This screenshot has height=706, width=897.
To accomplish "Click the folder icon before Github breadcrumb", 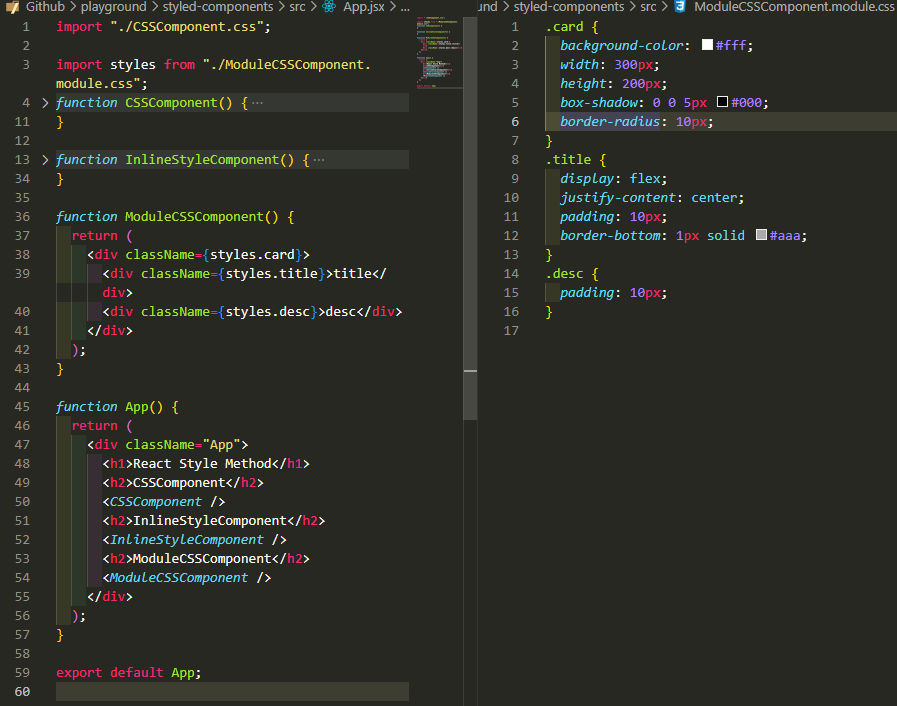I will tap(12, 7).
